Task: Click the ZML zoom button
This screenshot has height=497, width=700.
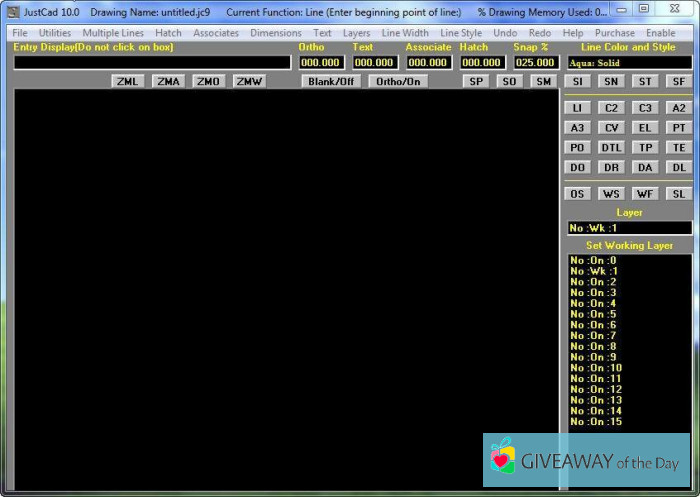Action: pos(127,81)
